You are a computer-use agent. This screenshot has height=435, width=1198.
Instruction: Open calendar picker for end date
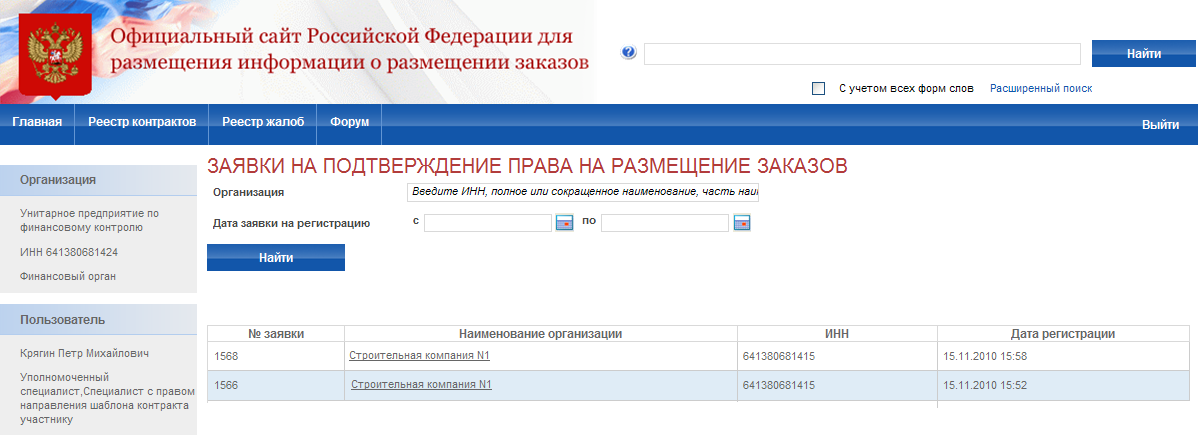[742, 223]
